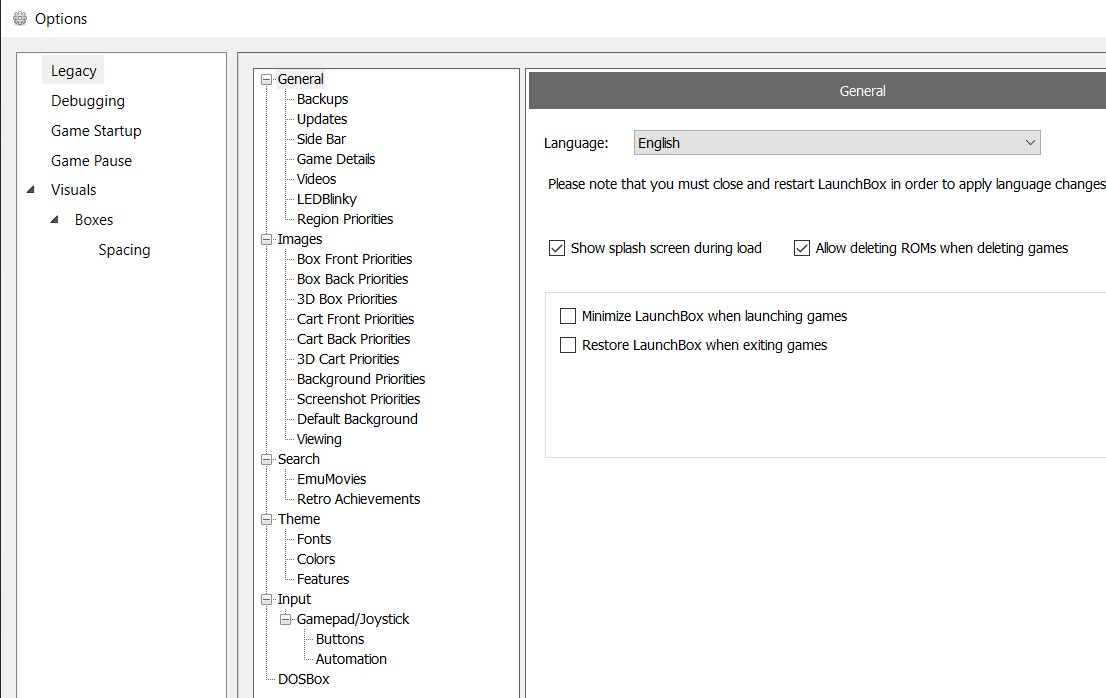Open Colors settings
1106x698 pixels.
tap(316, 558)
